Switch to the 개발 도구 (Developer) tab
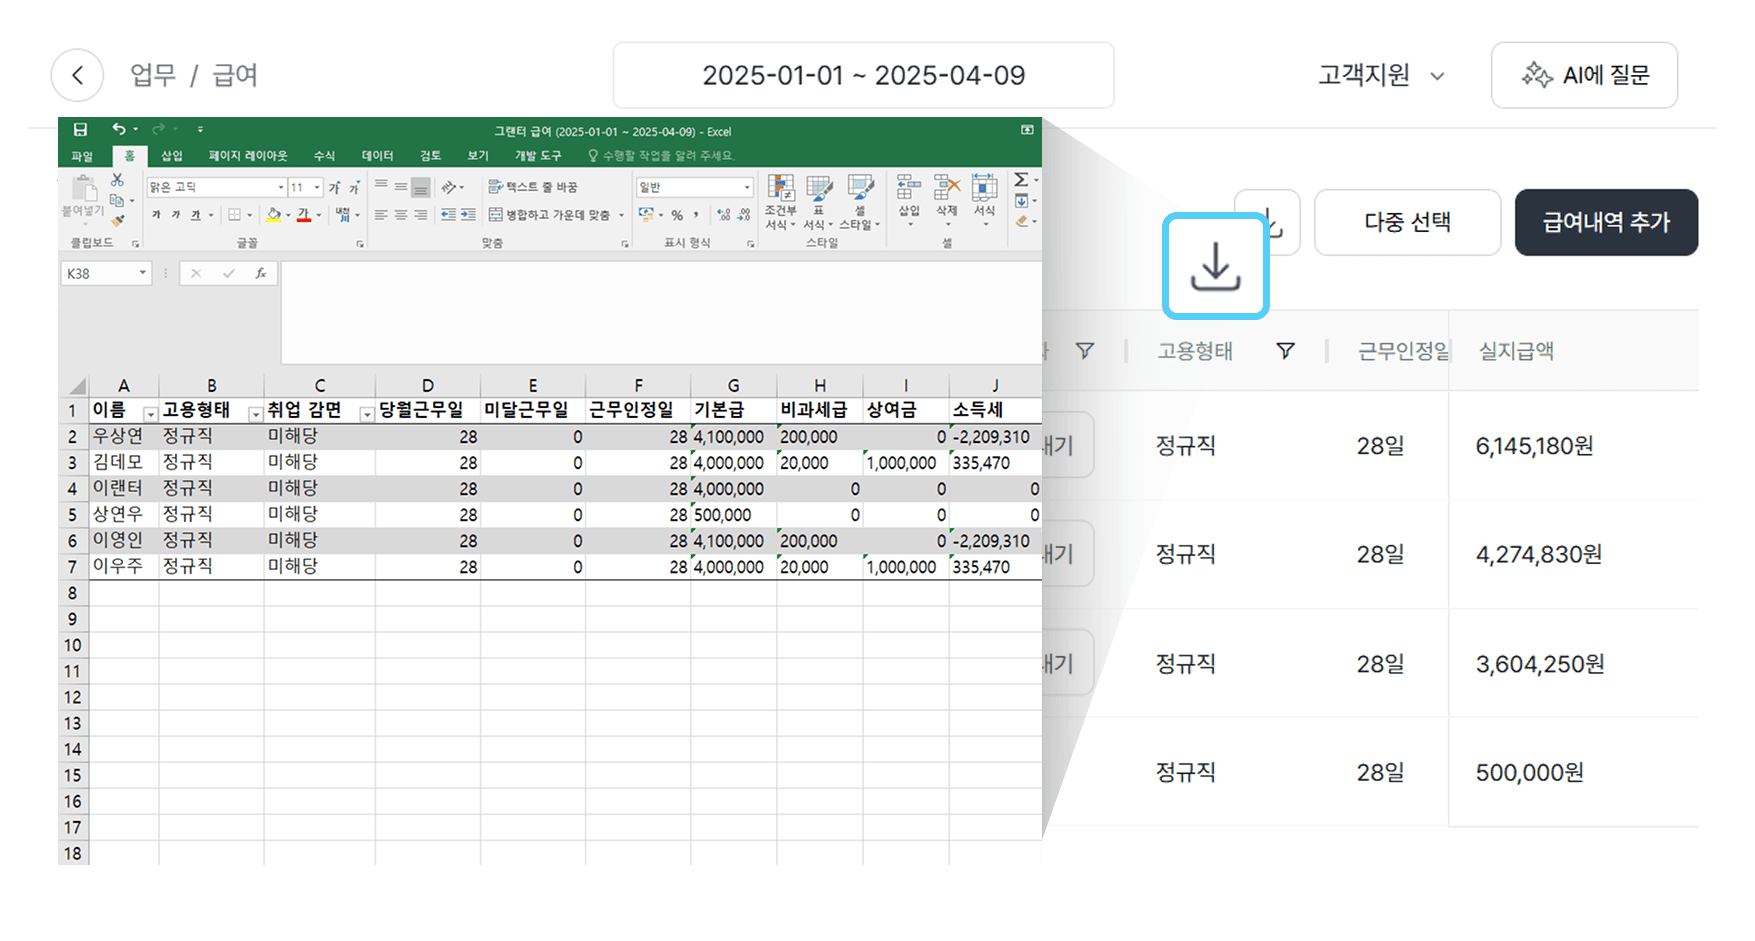 pyautogui.click(x=538, y=156)
